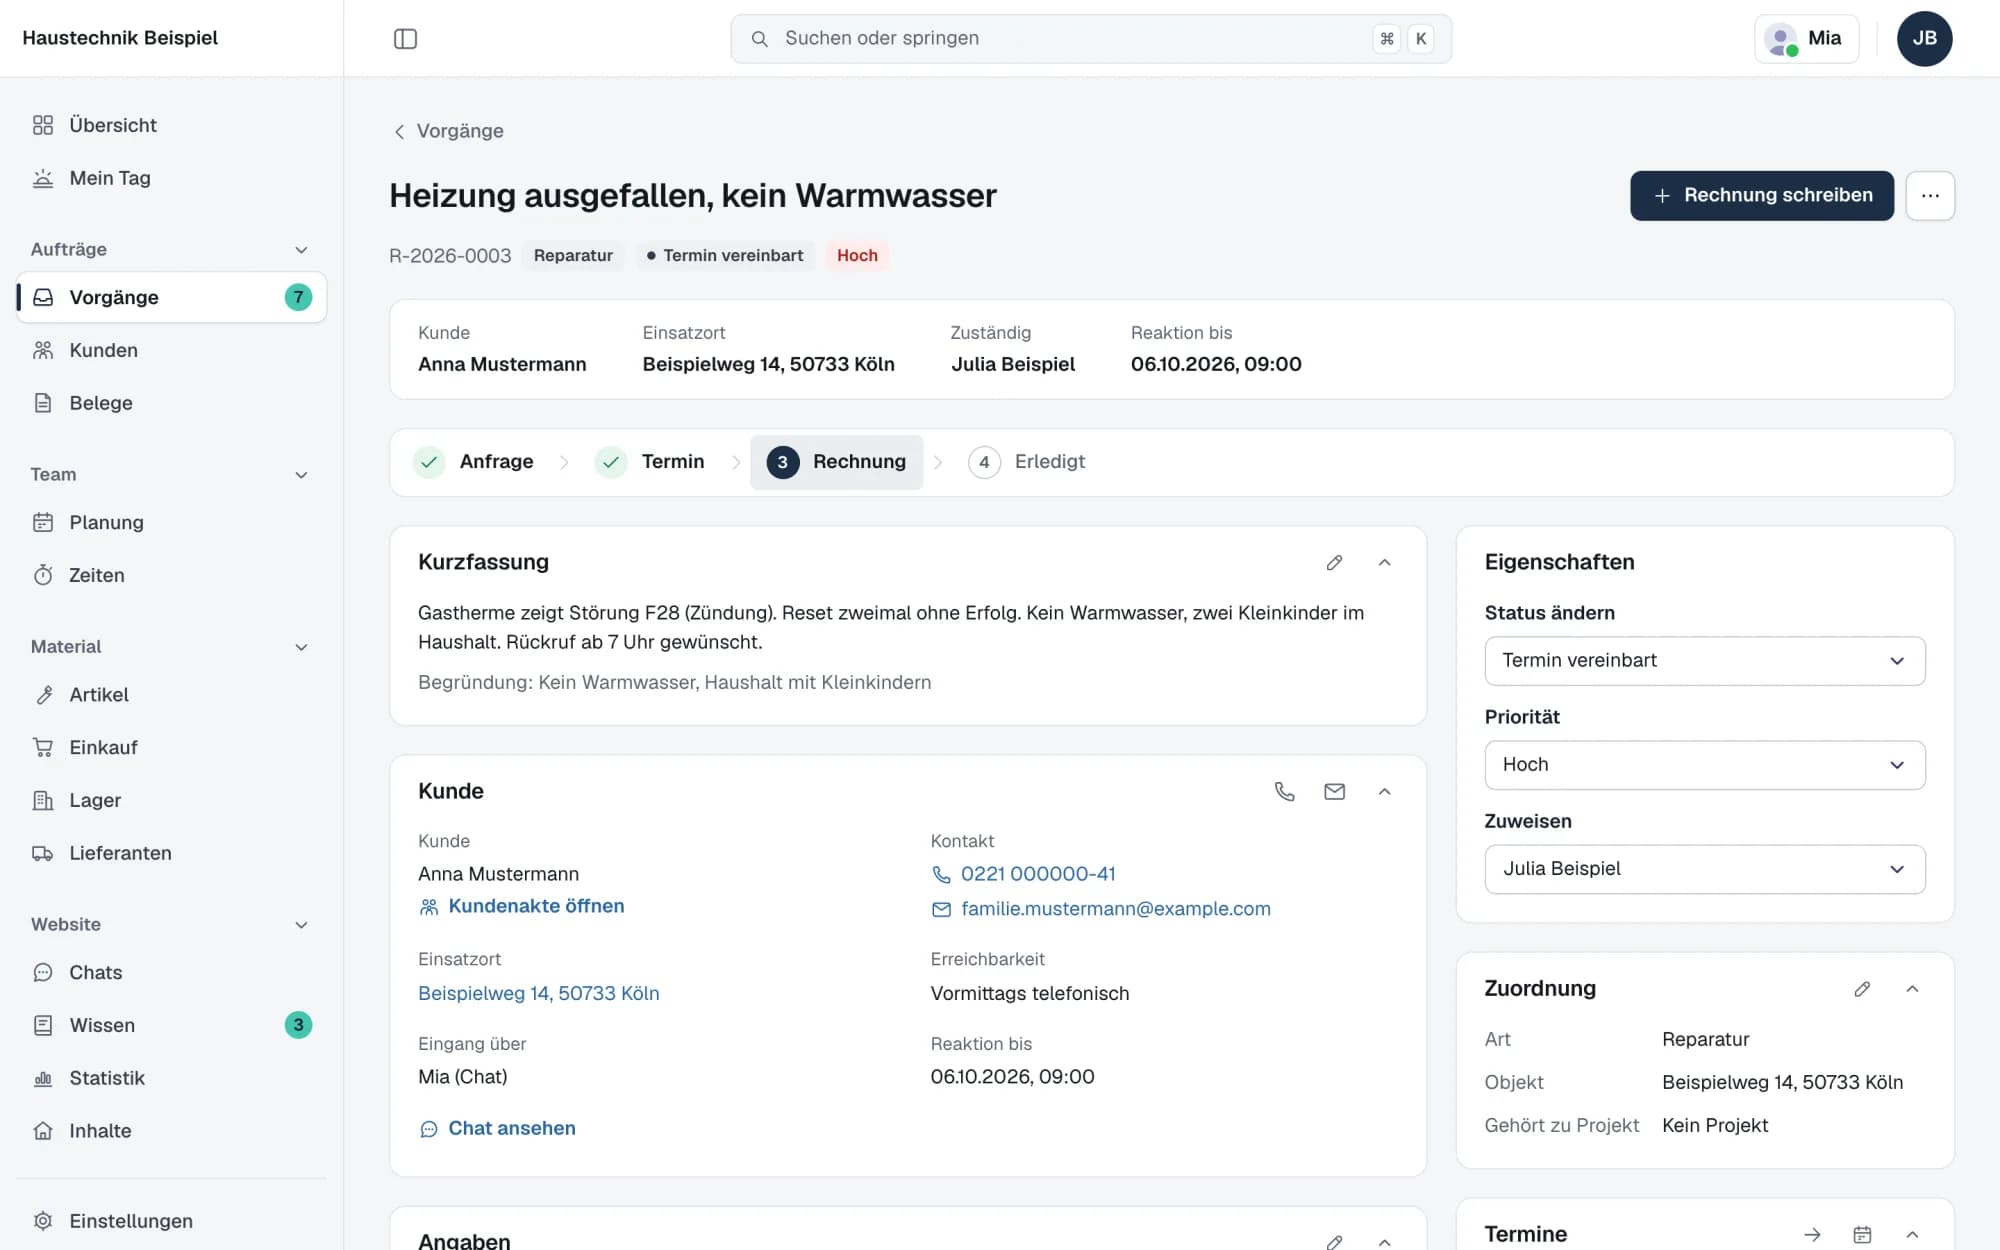
Task: Collapse the Website sidebar section
Action: 301,925
